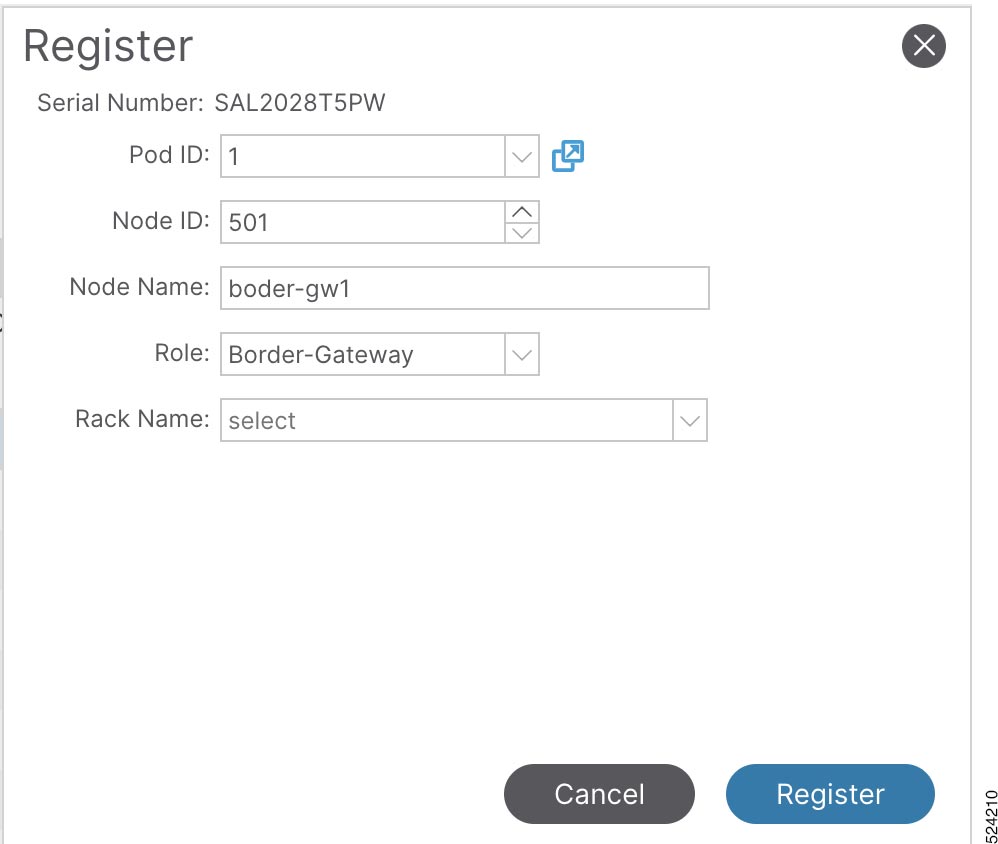This screenshot has width=998, height=844.
Task: Click the Role label
Action: click(x=182, y=353)
